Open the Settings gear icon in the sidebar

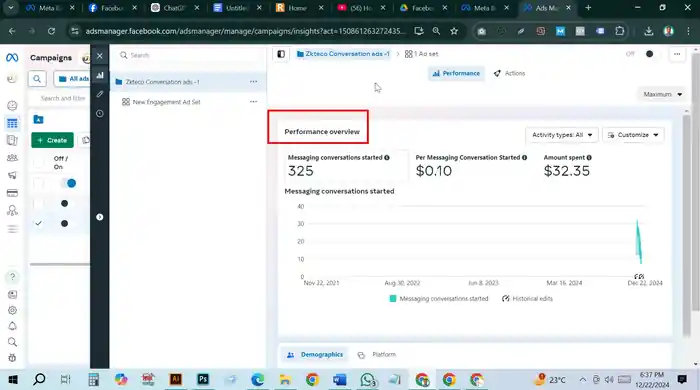(x=12, y=310)
